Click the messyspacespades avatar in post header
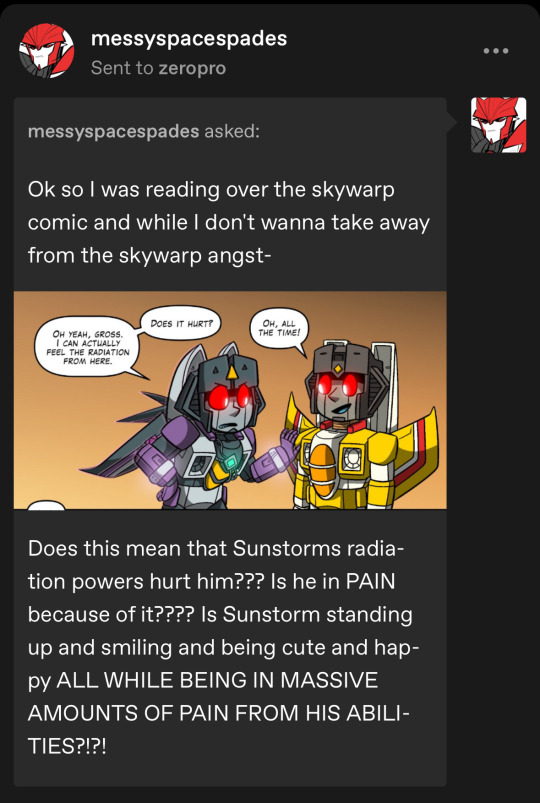Viewport: 540px width, 803px height. 47,51
